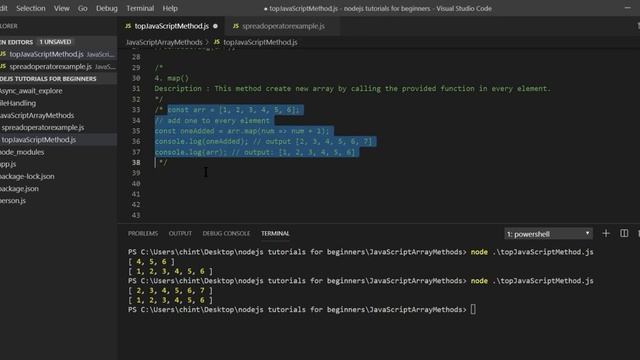Expand the fileHandling folder

click(x=58, y=103)
